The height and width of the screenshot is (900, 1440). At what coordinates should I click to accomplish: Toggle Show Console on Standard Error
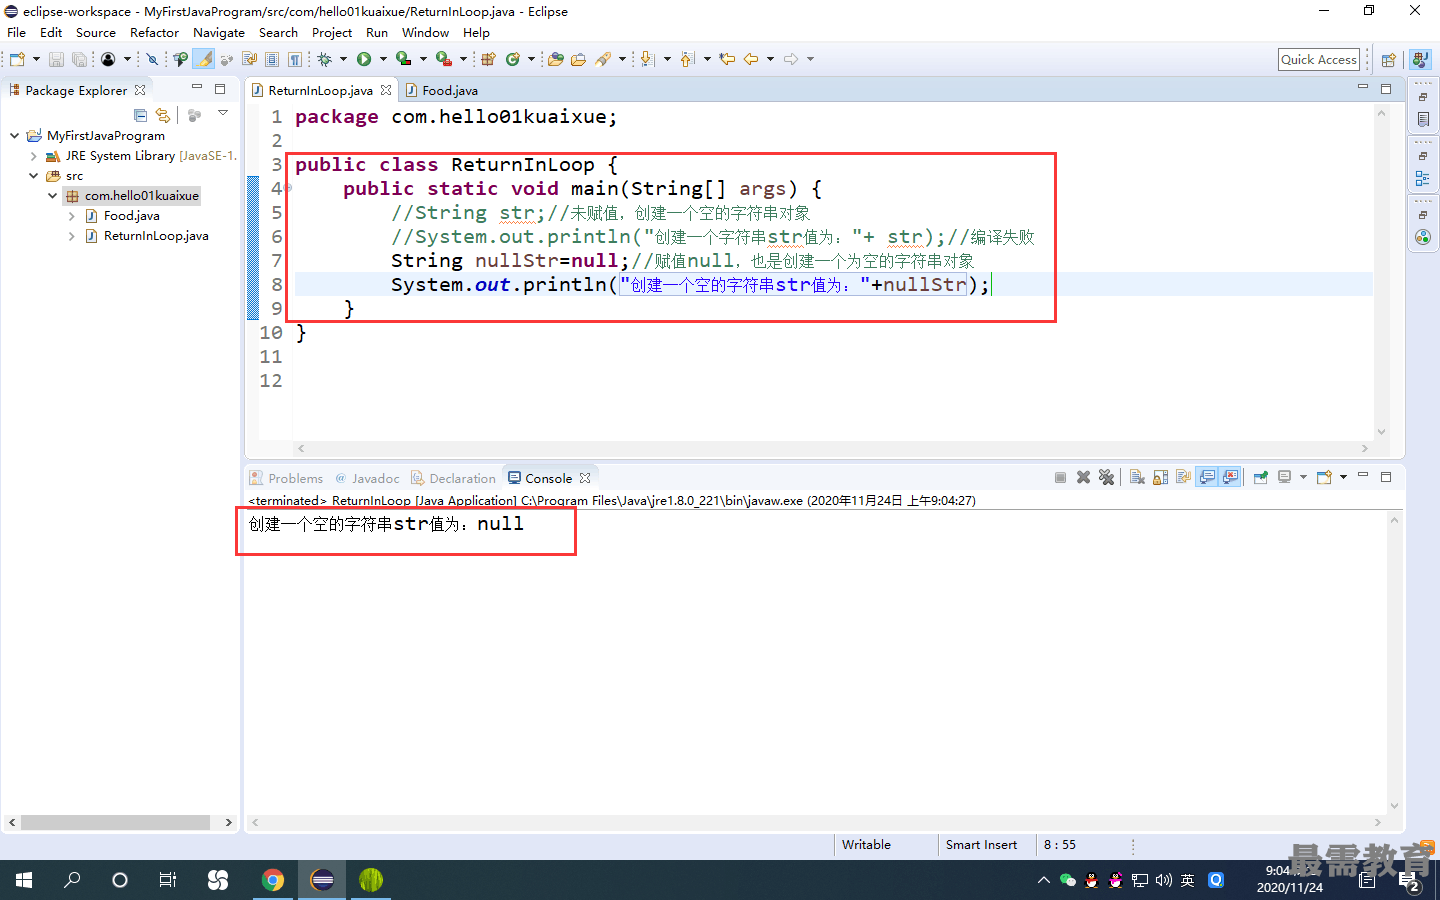(x=1230, y=477)
